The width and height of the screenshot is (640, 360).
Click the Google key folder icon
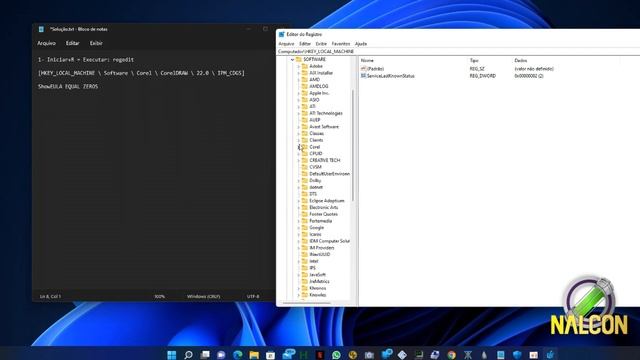304,228
